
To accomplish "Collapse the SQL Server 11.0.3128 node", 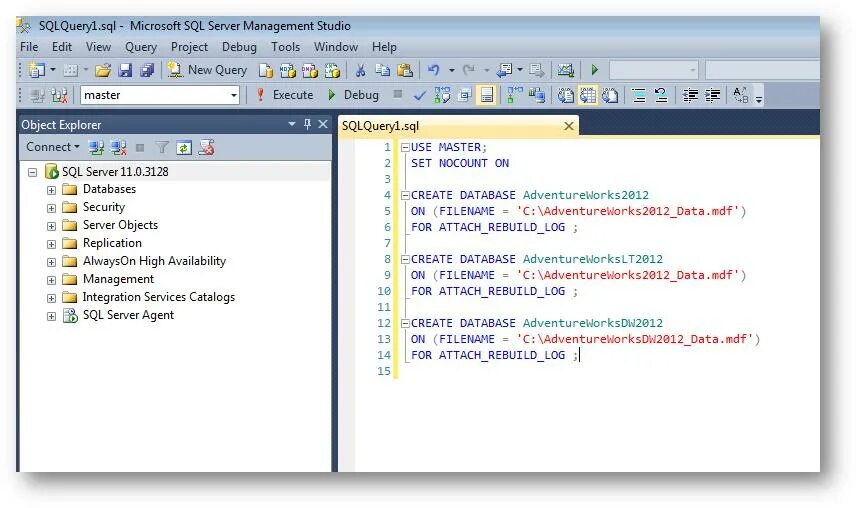I will 32,172.
